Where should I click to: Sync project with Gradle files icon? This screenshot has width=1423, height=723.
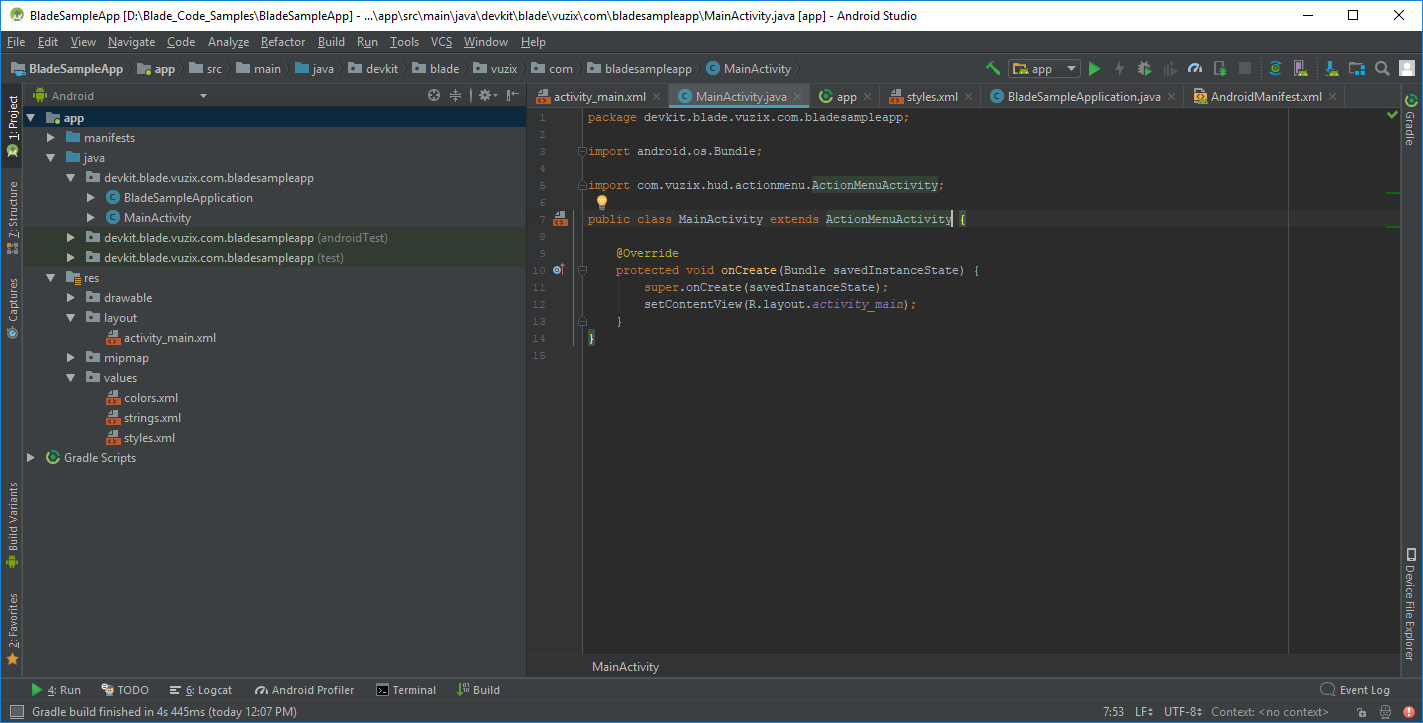(1275, 69)
